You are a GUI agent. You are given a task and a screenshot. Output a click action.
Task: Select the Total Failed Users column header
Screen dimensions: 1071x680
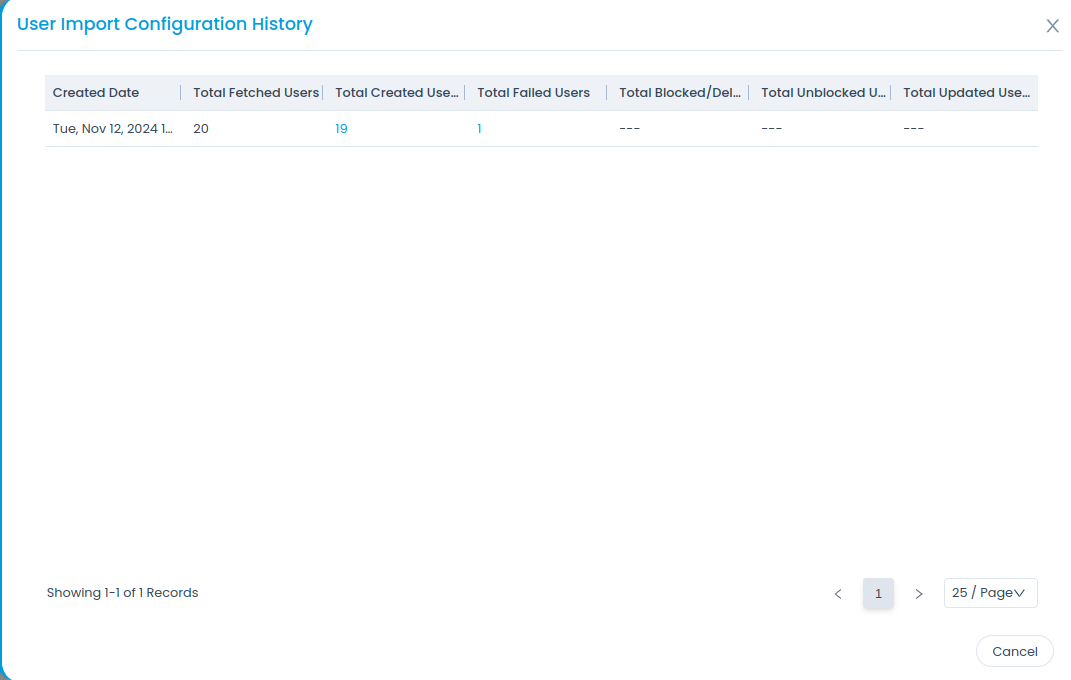tap(533, 93)
